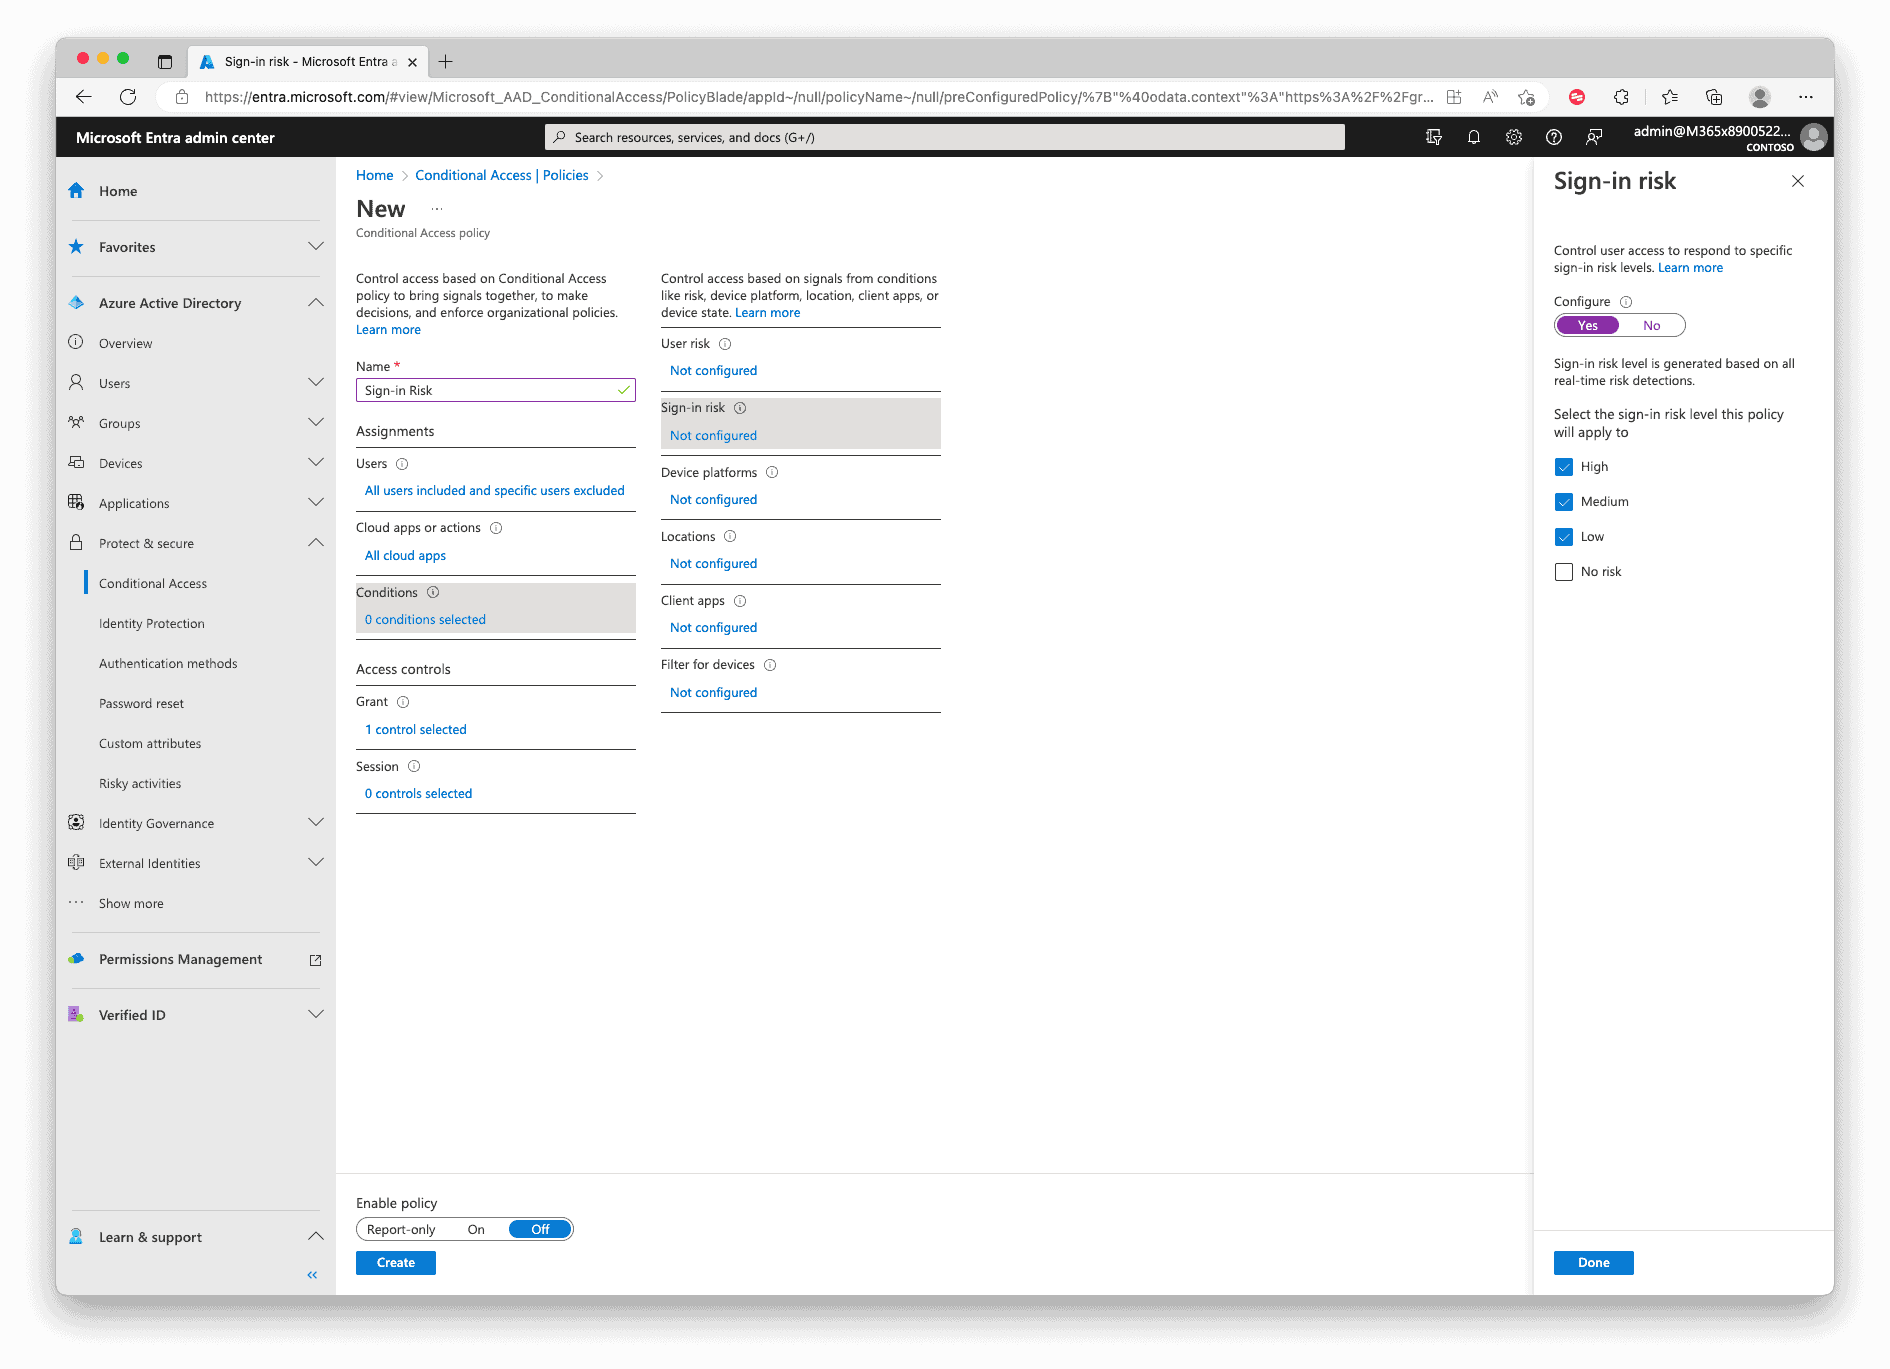1890x1369 pixels.
Task: Open the feedback icon in header
Action: (1594, 138)
